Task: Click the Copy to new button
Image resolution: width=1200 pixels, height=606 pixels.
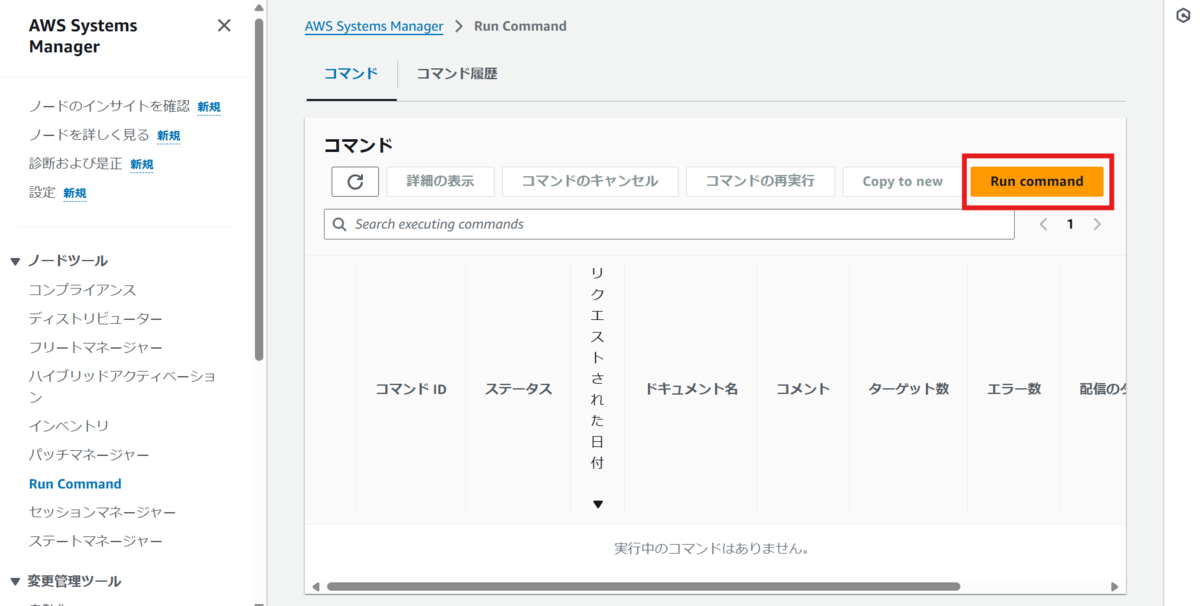Action: (902, 181)
